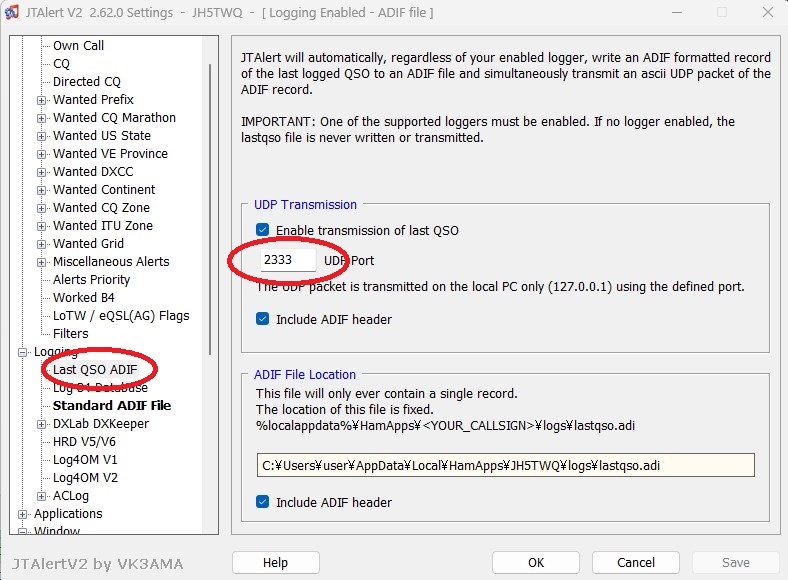This screenshot has width=788, height=580.
Task: Open Alerts Priority settings
Action: tap(91, 280)
